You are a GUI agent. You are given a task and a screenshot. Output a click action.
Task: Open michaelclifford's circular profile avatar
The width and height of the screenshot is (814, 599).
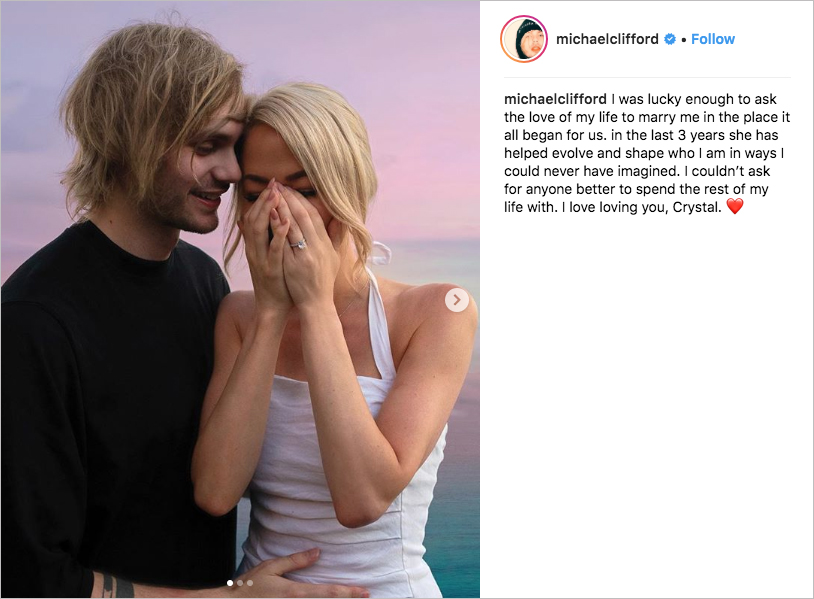click(524, 39)
